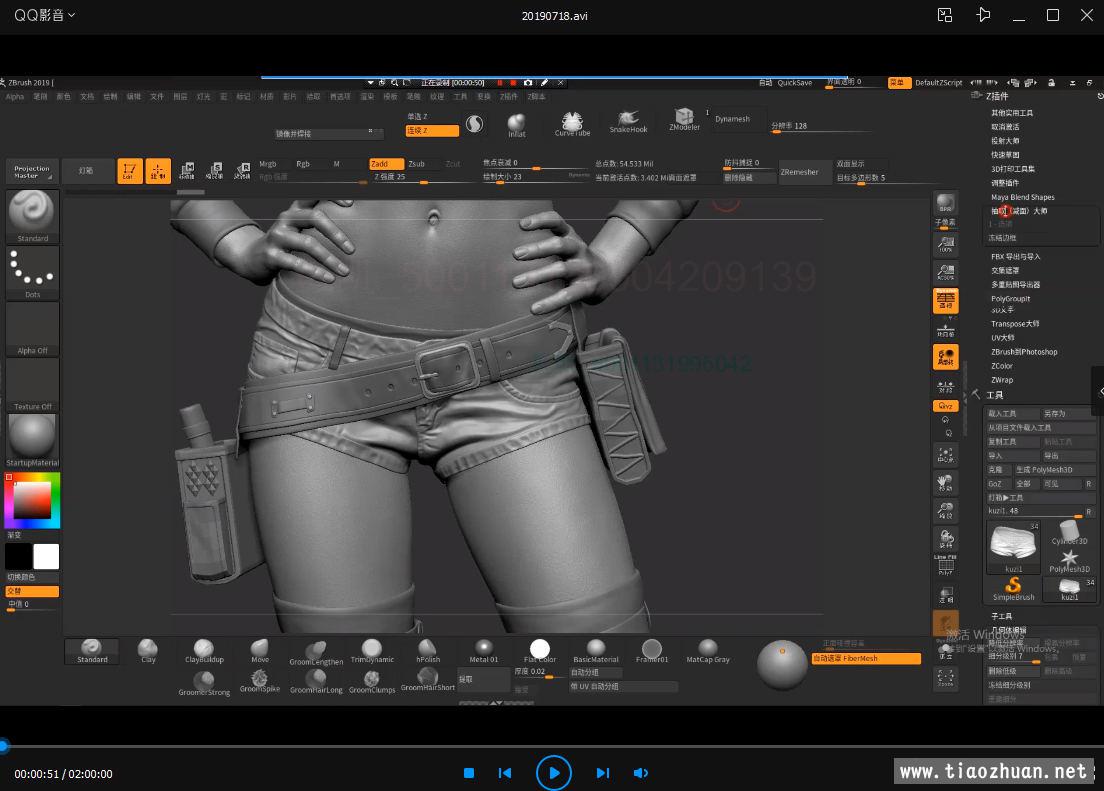Screen dimensions: 1104x791
Task: Select the kuzi1 tool thumbnail with shorts
Action: click(x=1013, y=547)
